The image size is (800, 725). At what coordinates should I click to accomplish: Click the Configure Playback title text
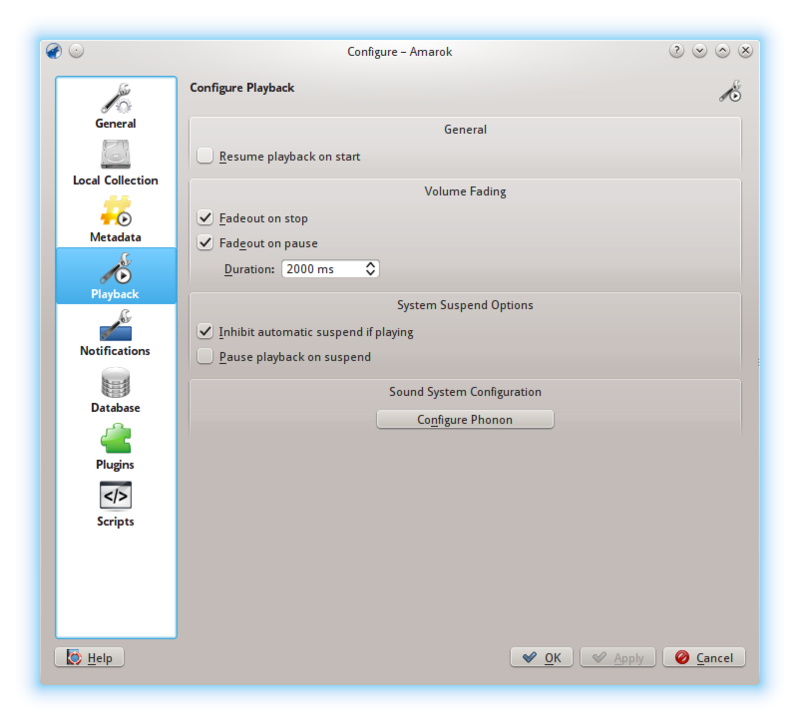coord(242,88)
